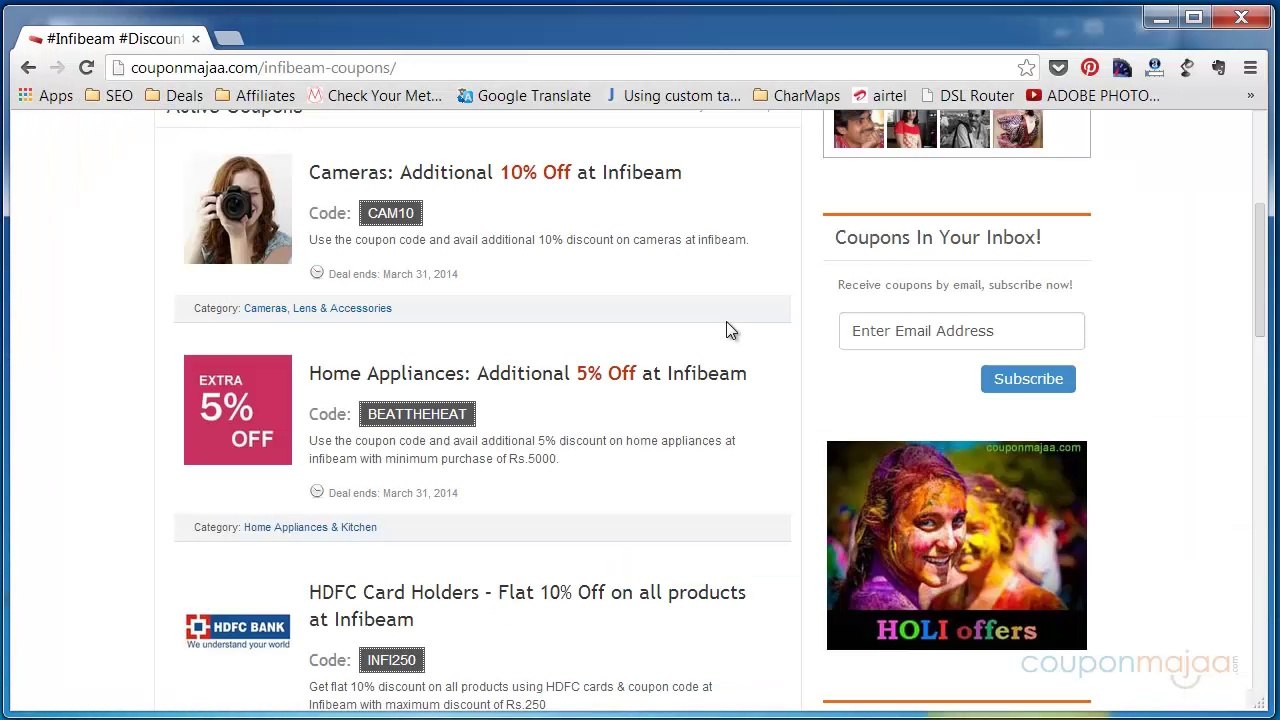Subscribe to coupons by email

click(1028, 379)
